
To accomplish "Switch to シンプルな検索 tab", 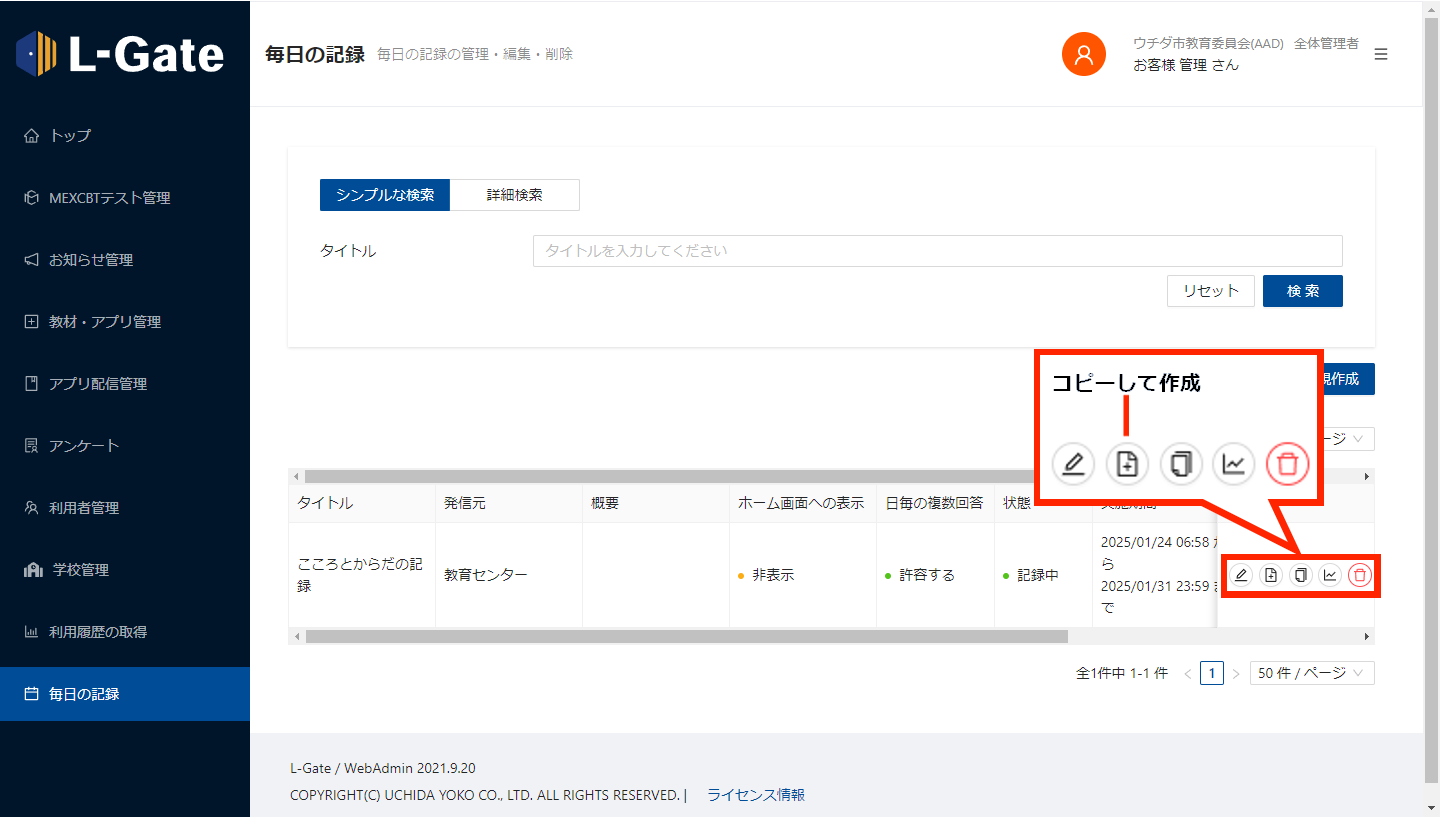I will 385,195.
